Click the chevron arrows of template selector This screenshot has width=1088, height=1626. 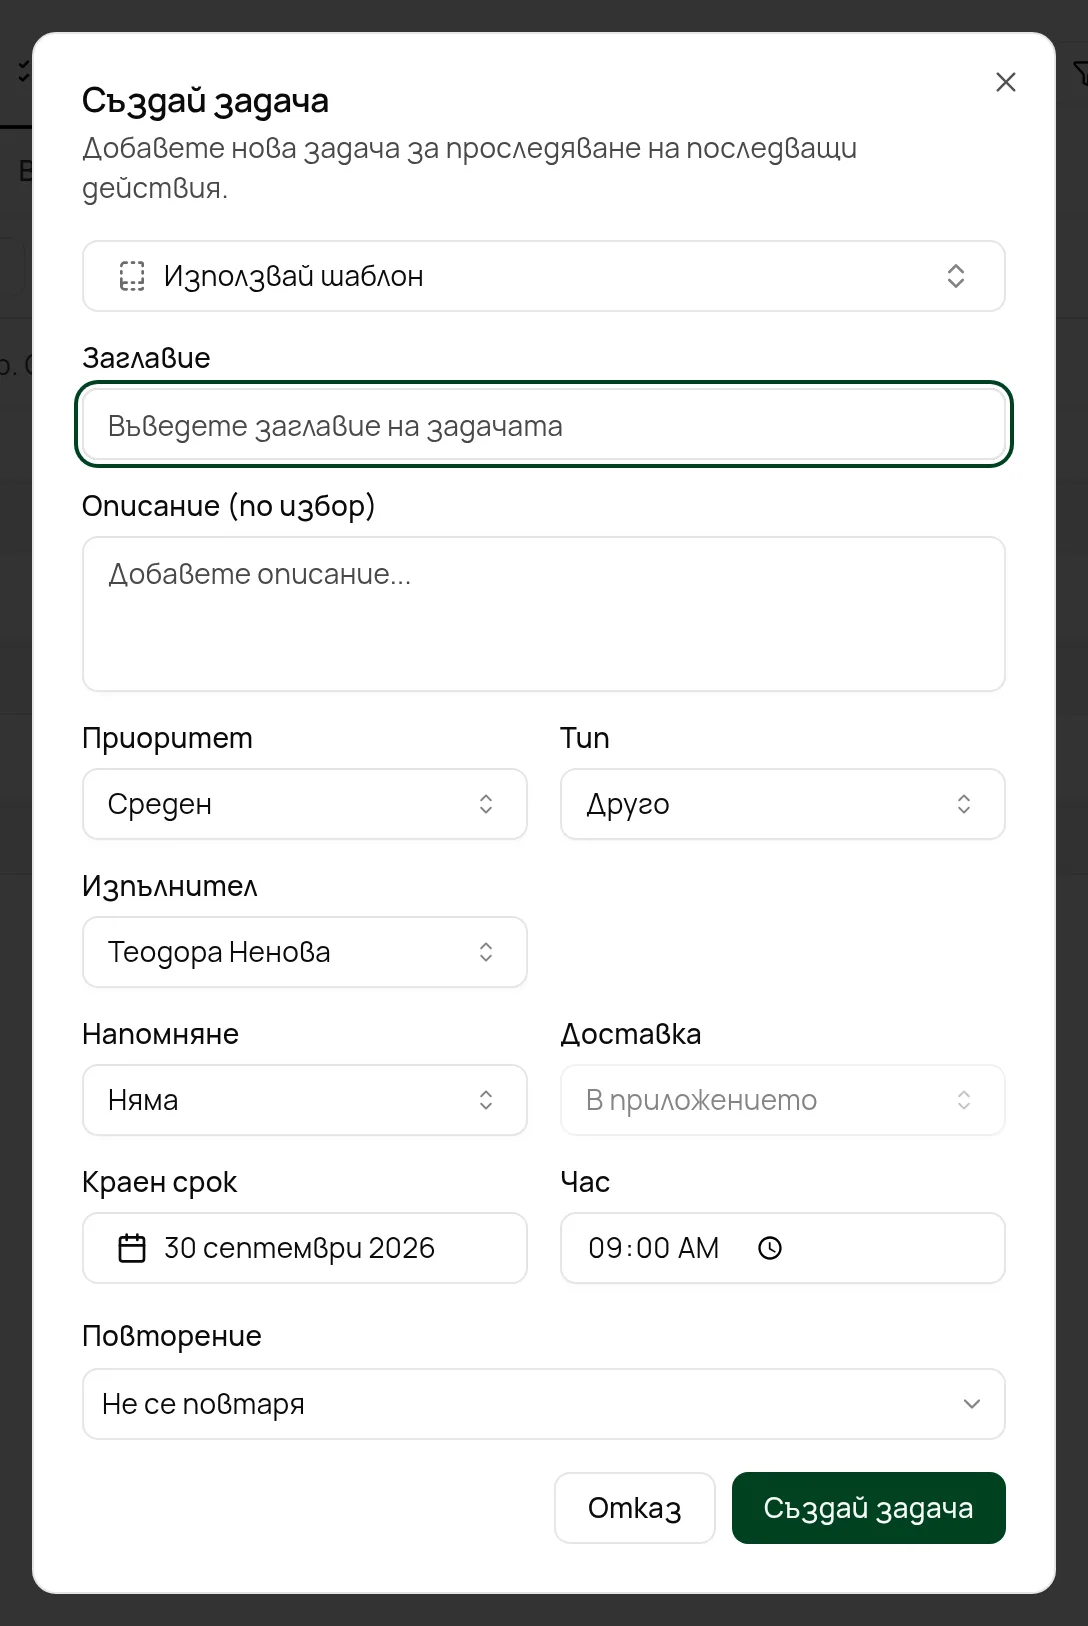pyautogui.click(x=956, y=276)
